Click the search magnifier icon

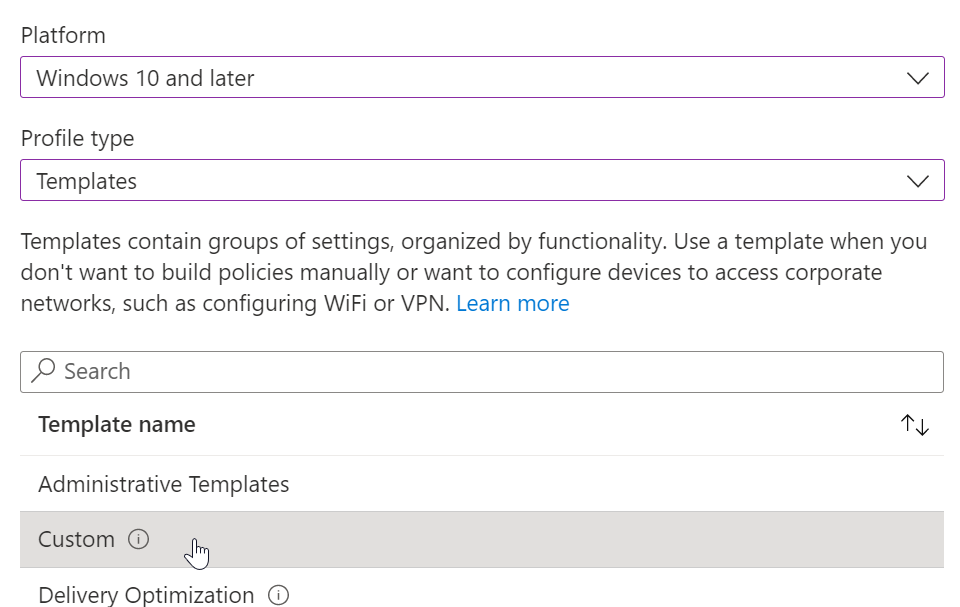point(44,371)
